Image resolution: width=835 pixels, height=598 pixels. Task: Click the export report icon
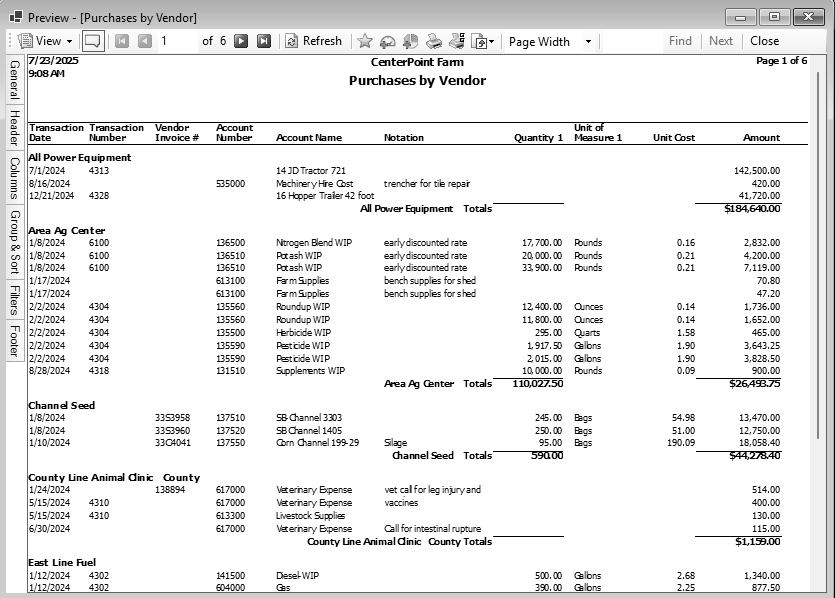click(478, 41)
